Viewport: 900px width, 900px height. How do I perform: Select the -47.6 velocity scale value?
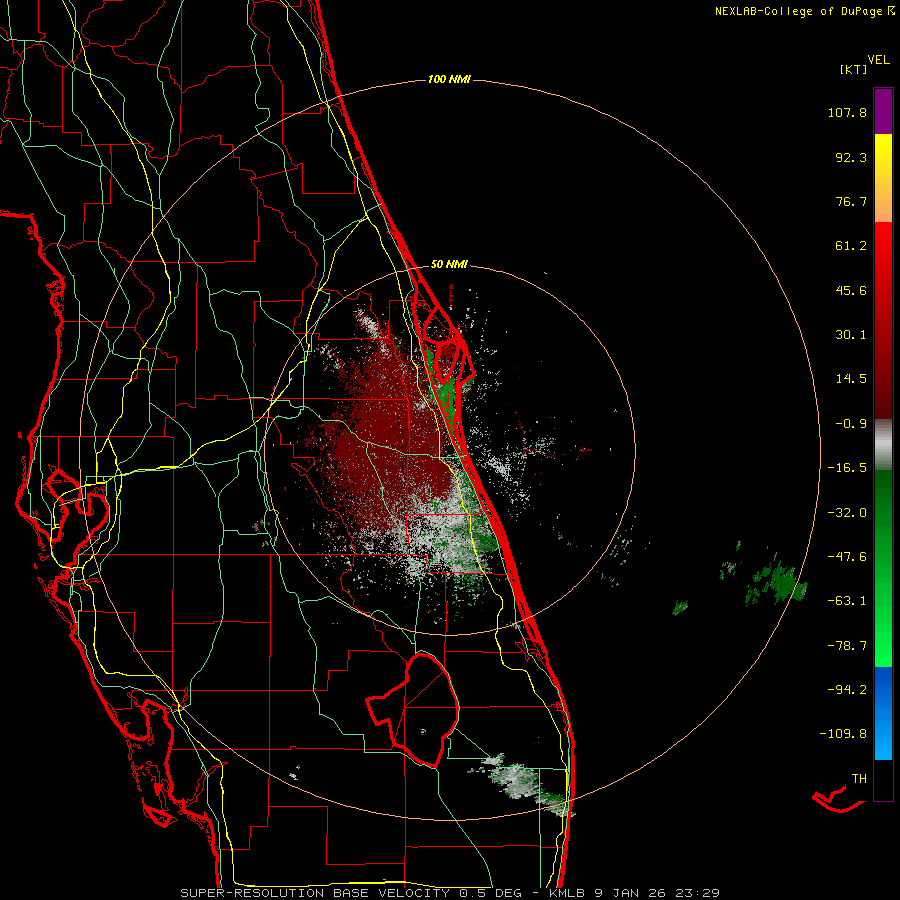[x=847, y=557]
